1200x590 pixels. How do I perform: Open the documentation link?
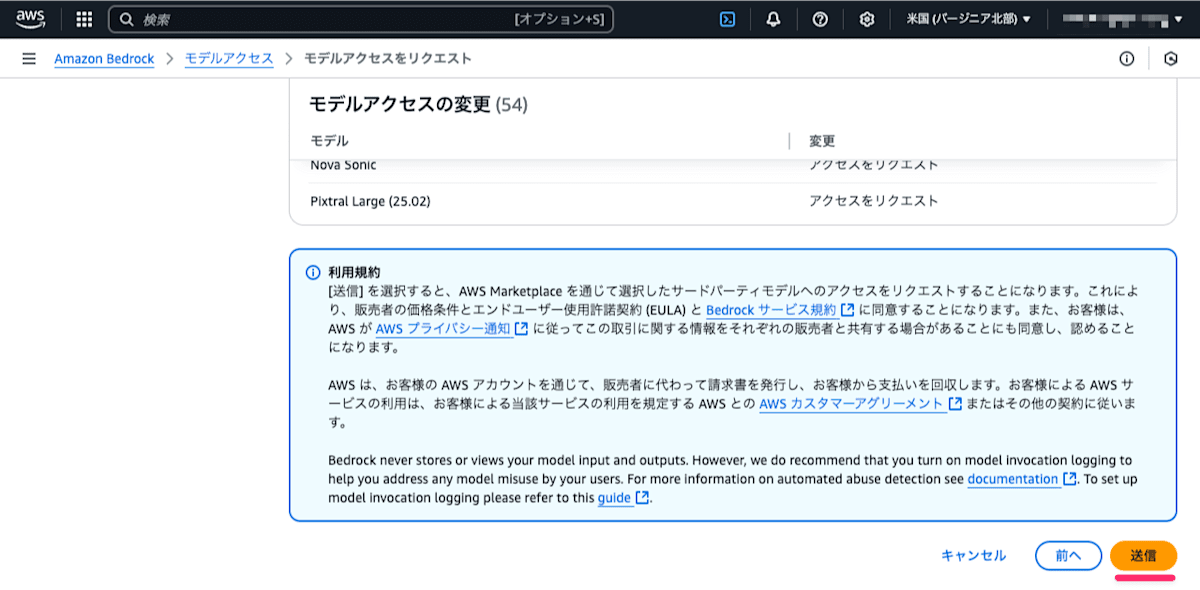tap(1013, 479)
